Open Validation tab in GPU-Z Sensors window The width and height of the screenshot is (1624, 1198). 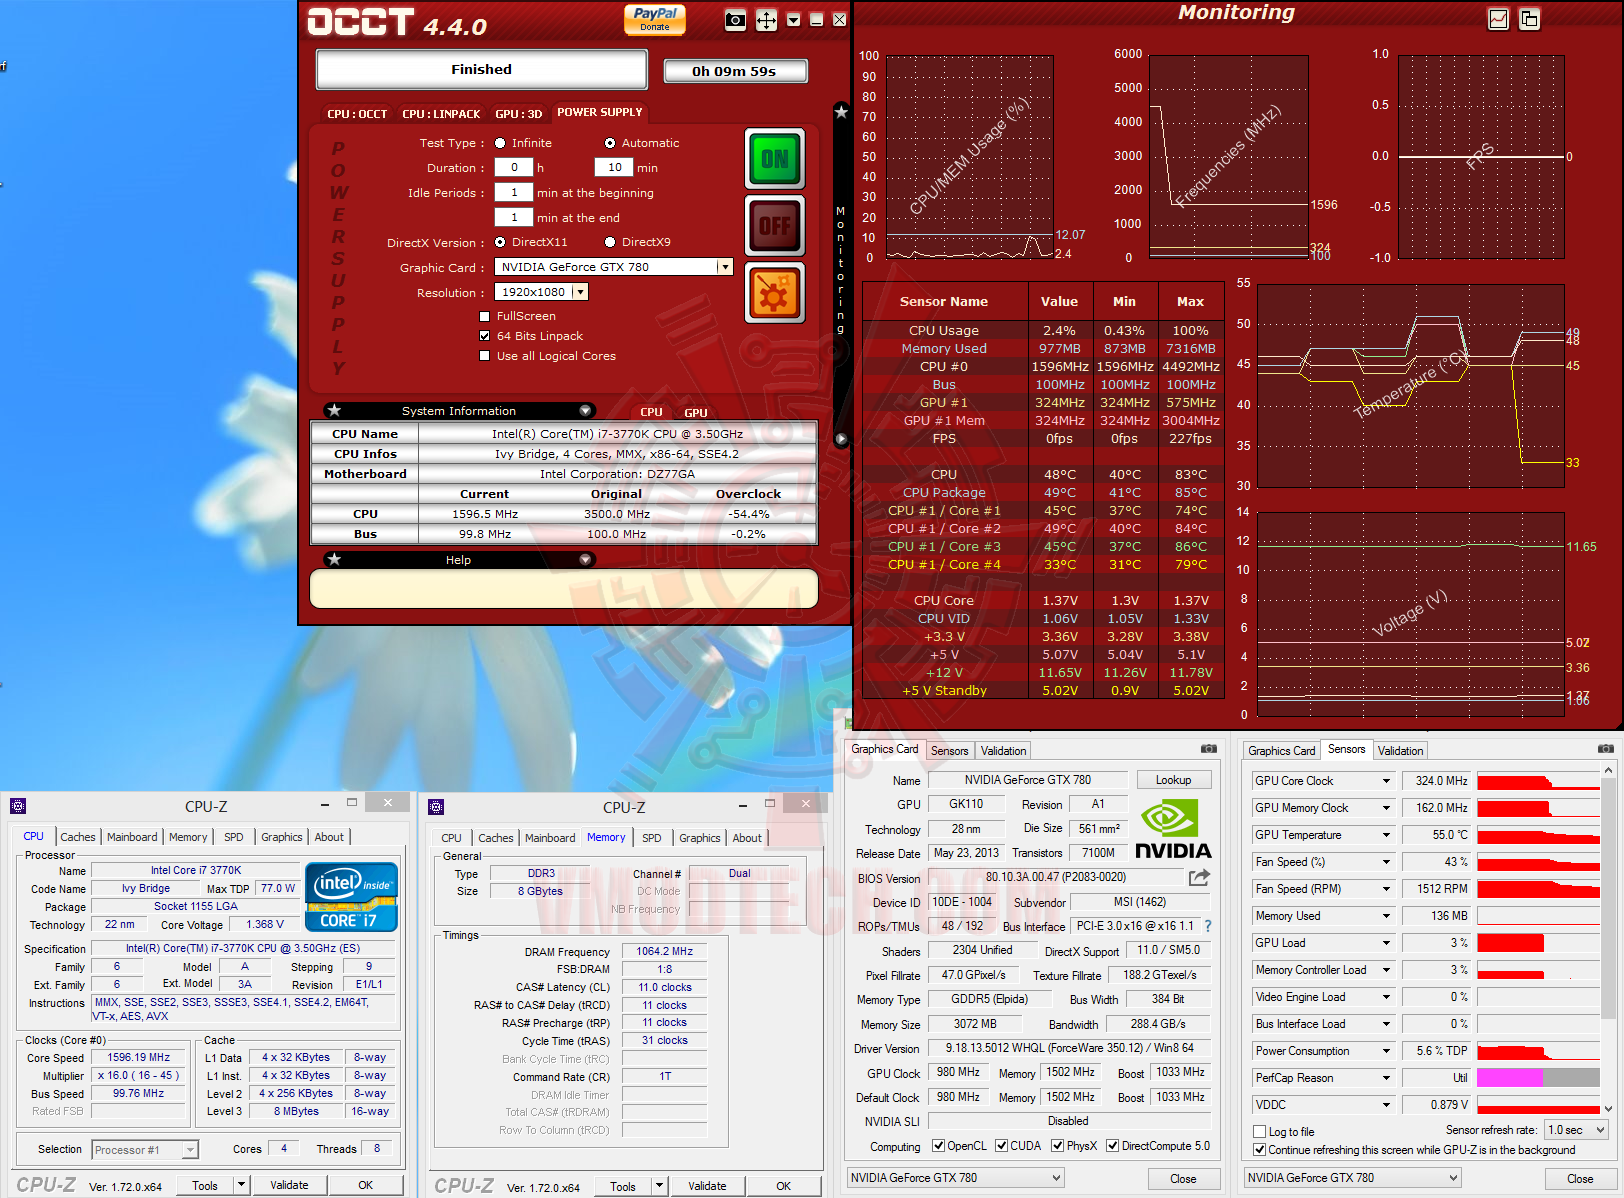point(1400,751)
